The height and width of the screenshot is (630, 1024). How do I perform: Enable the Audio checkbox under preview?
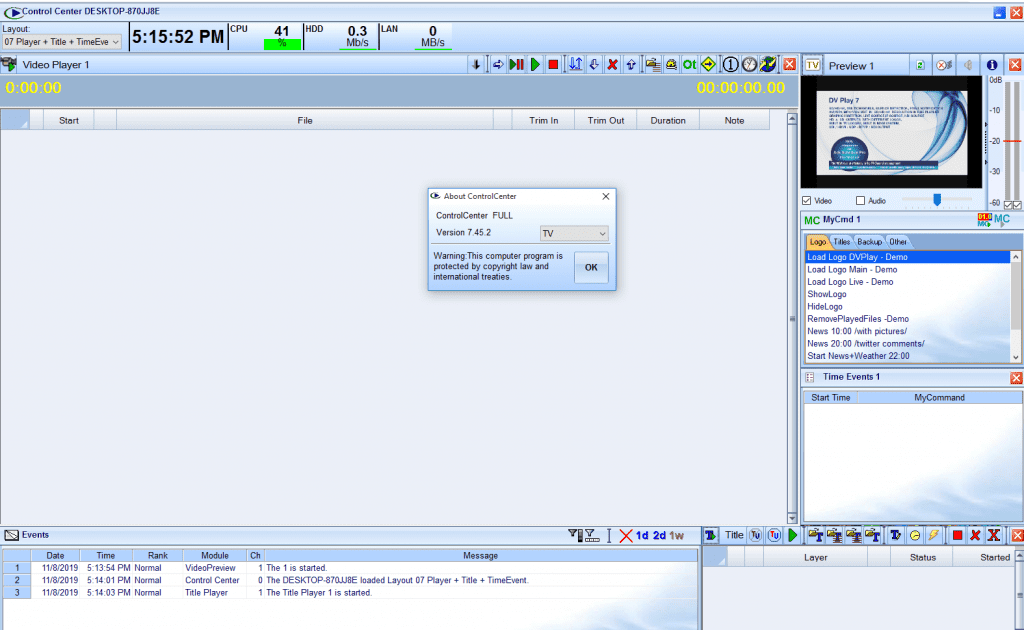tap(861, 201)
